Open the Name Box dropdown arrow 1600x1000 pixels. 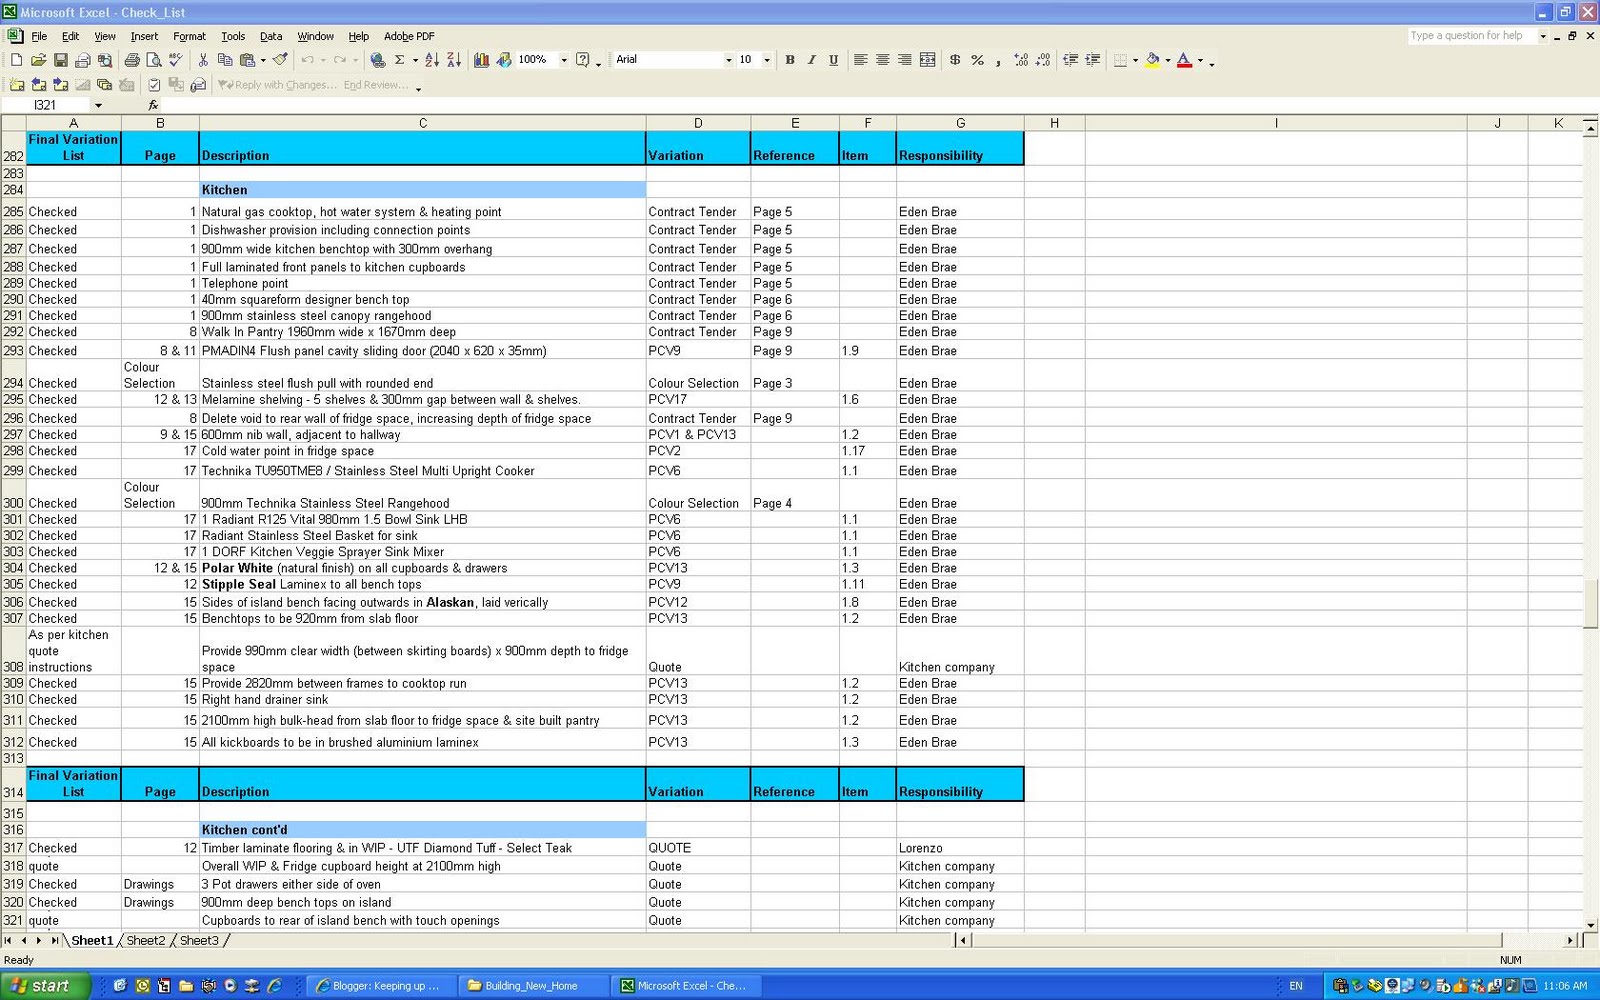(x=98, y=105)
